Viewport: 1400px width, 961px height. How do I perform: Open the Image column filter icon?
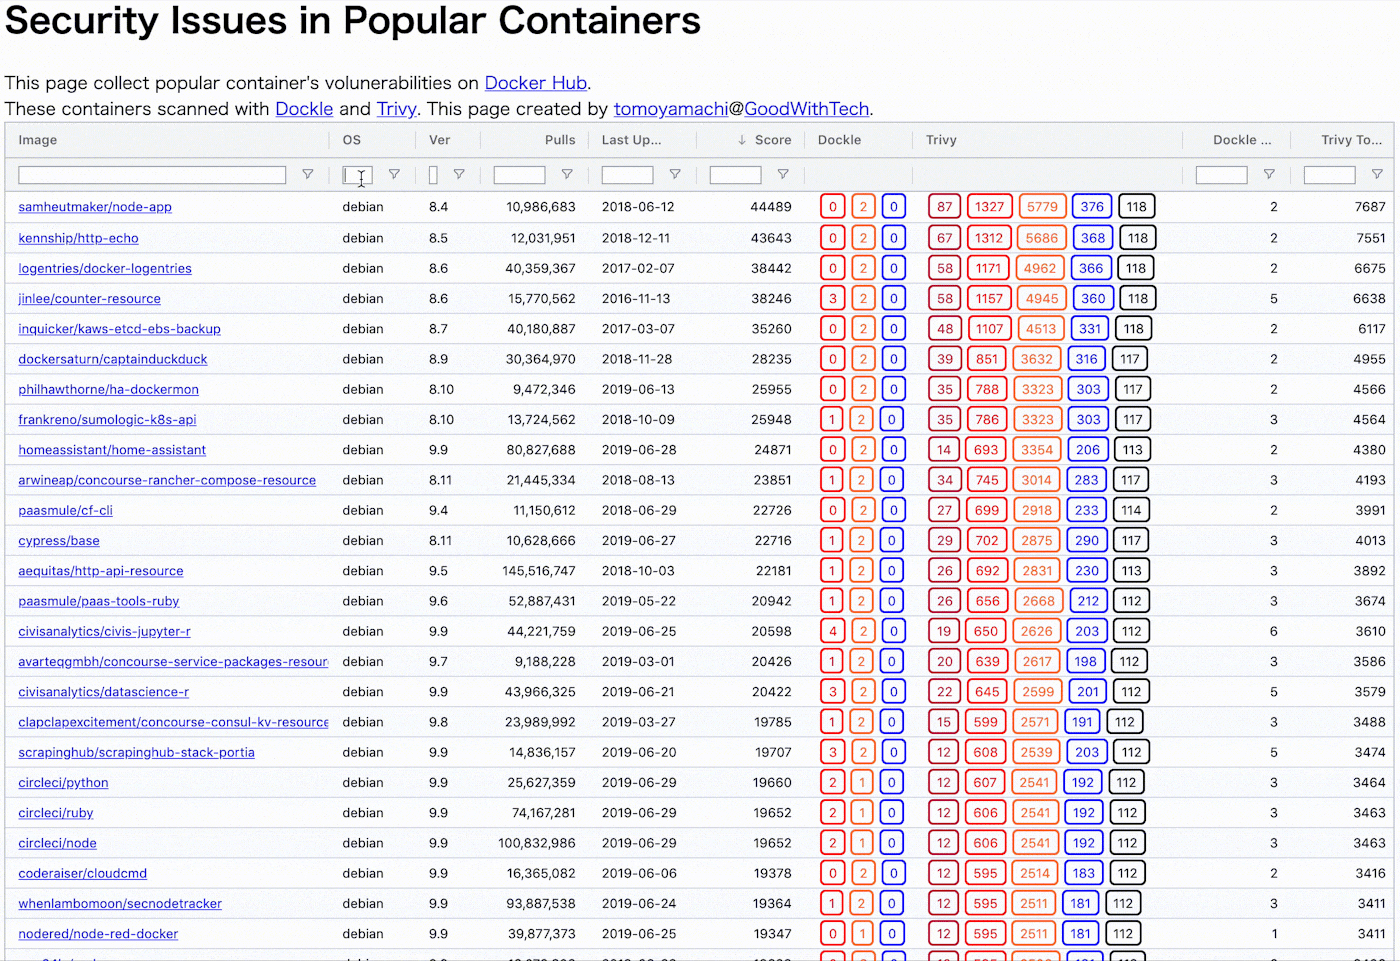coord(308,175)
